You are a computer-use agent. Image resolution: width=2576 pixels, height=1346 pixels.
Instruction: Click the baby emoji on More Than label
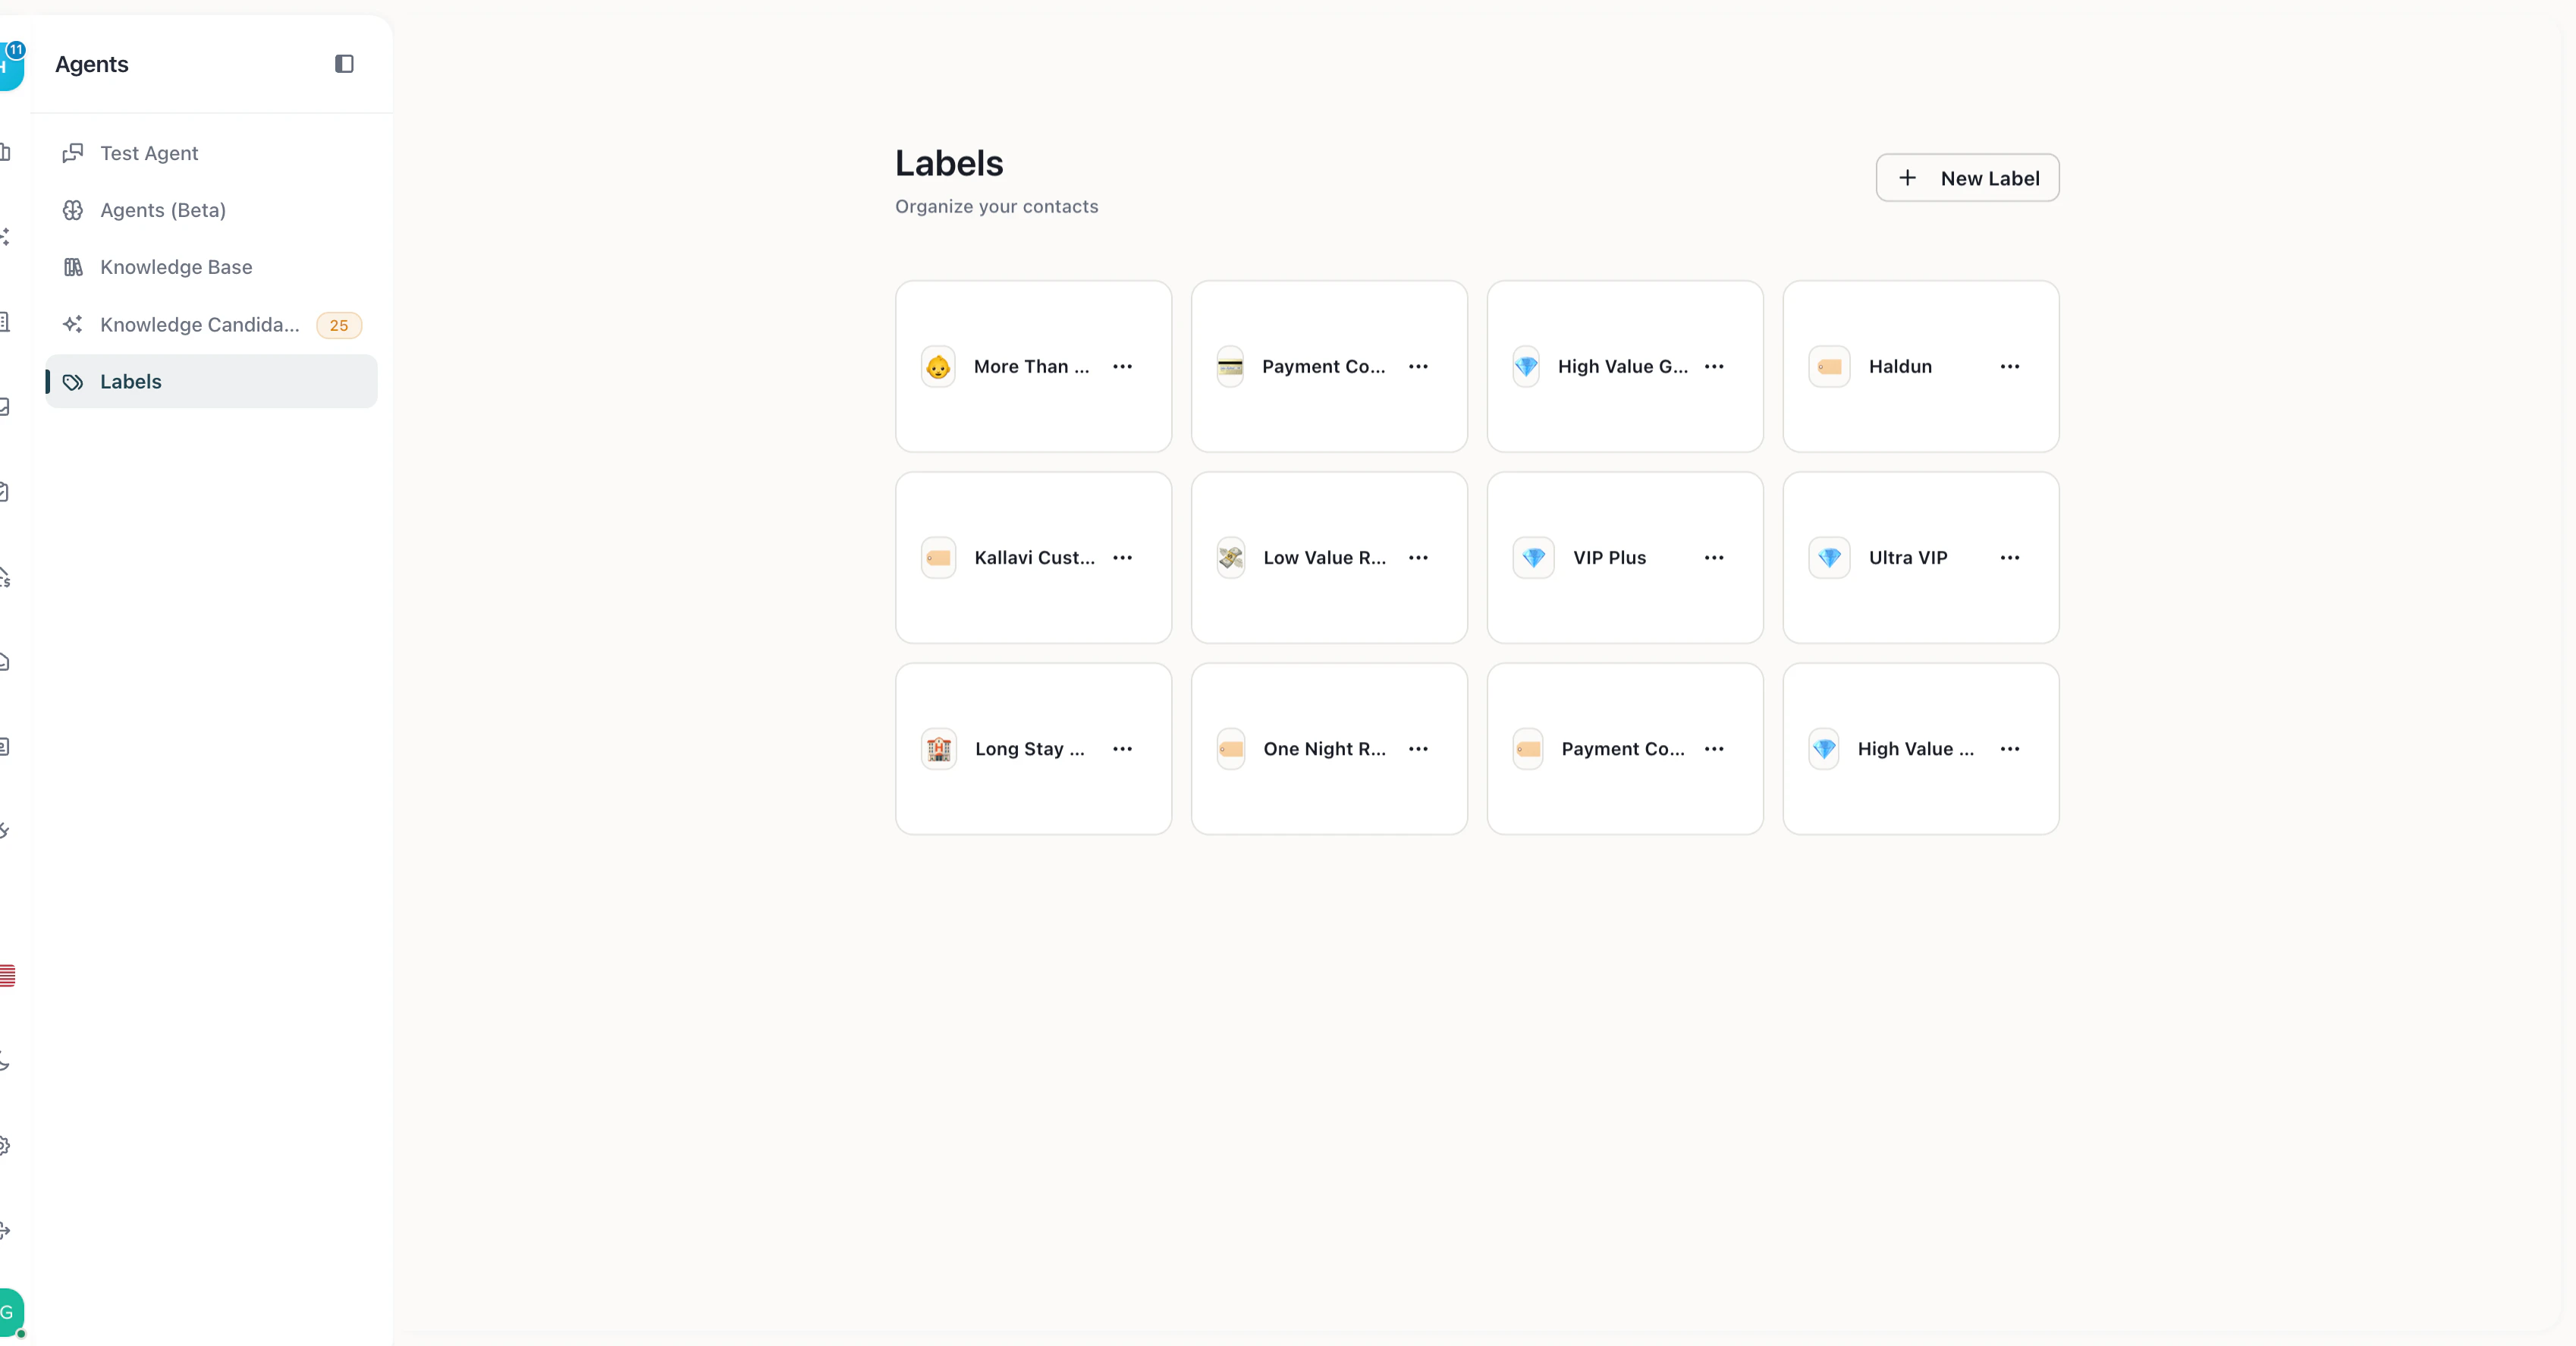[938, 367]
